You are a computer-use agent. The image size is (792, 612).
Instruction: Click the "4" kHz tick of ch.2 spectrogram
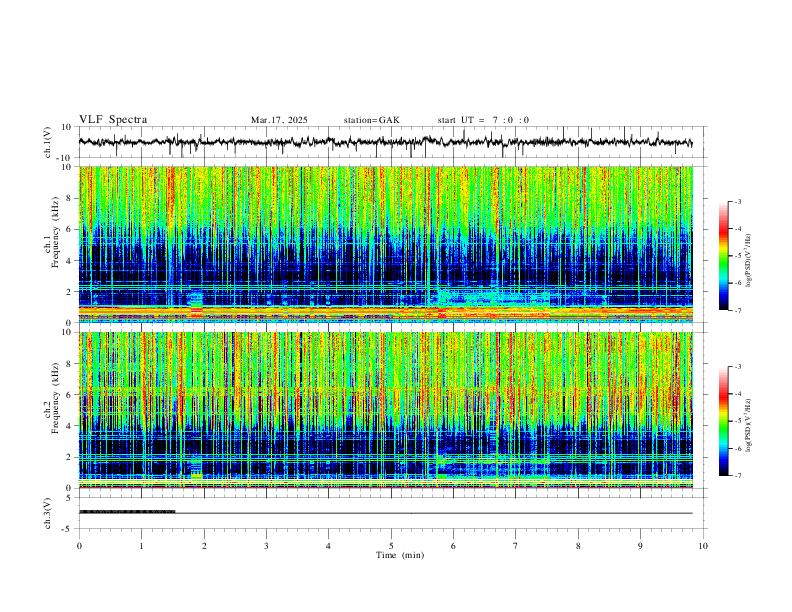click(x=71, y=426)
